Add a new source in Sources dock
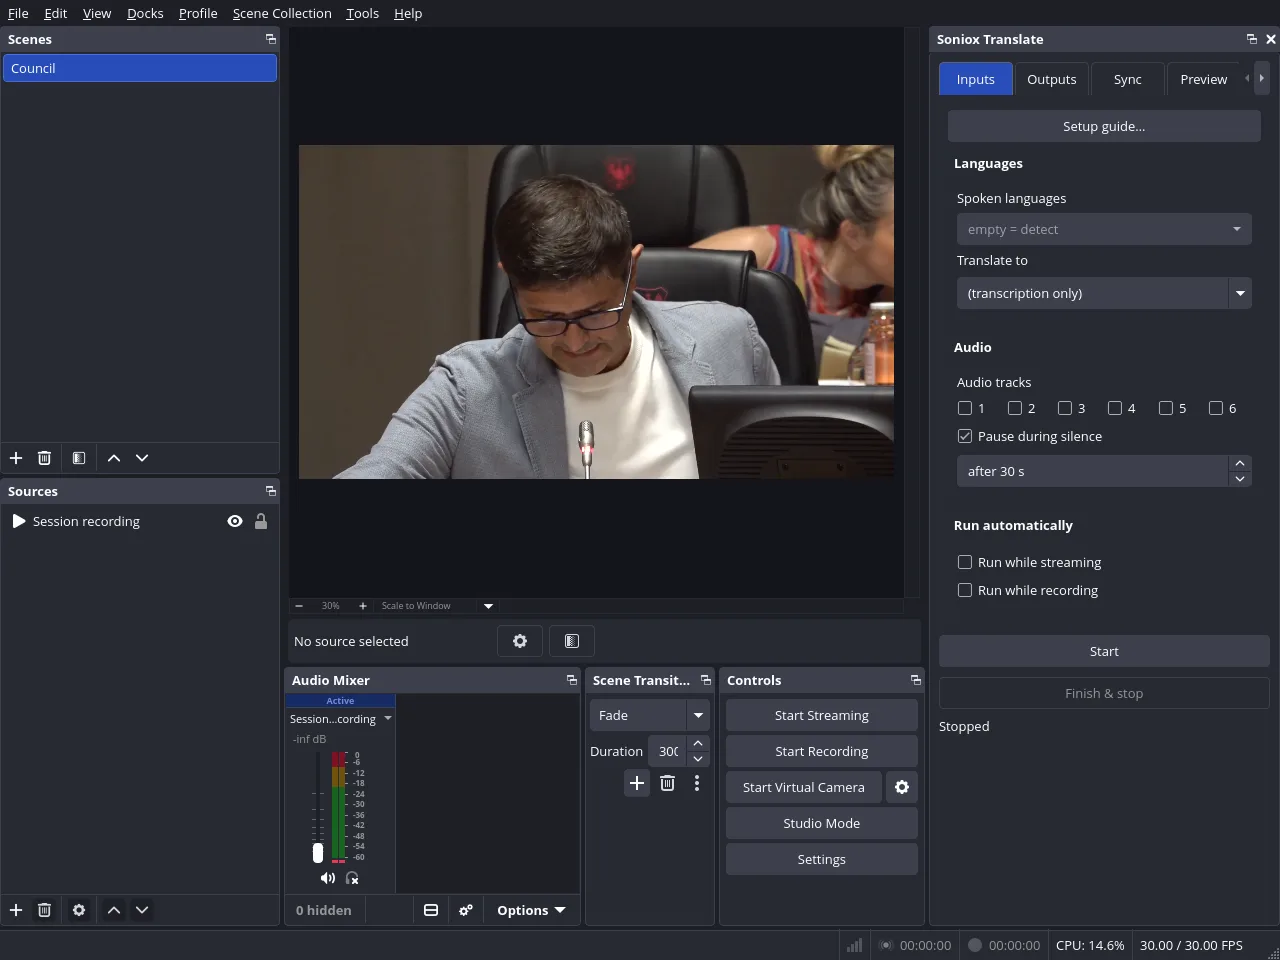The height and width of the screenshot is (960, 1280). tap(16, 910)
